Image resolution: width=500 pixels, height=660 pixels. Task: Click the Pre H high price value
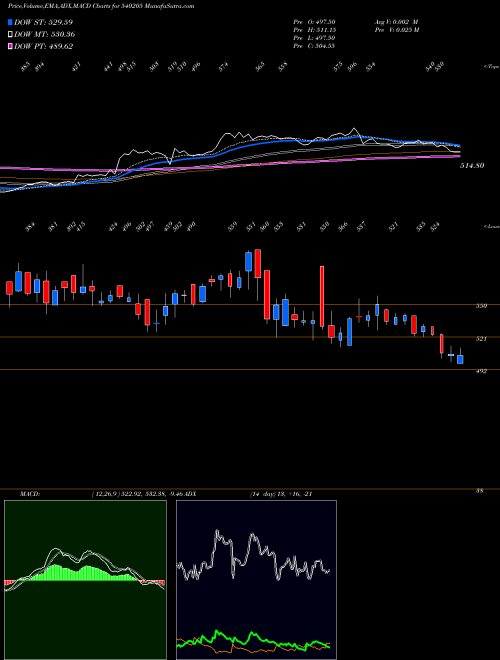click(x=325, y=30)
